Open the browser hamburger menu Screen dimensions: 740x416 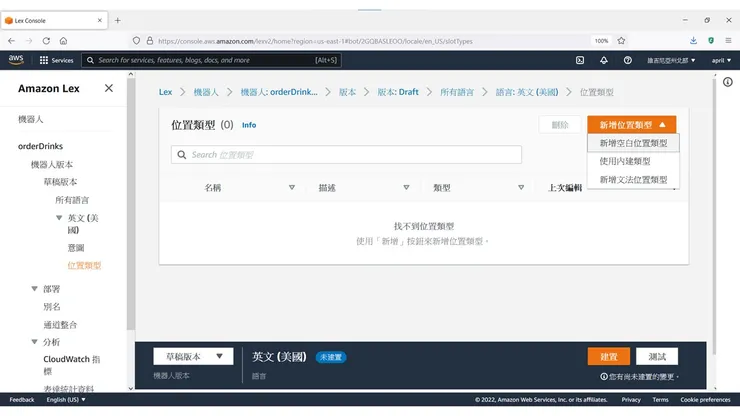pyautogui.click(x=728, y=41)
